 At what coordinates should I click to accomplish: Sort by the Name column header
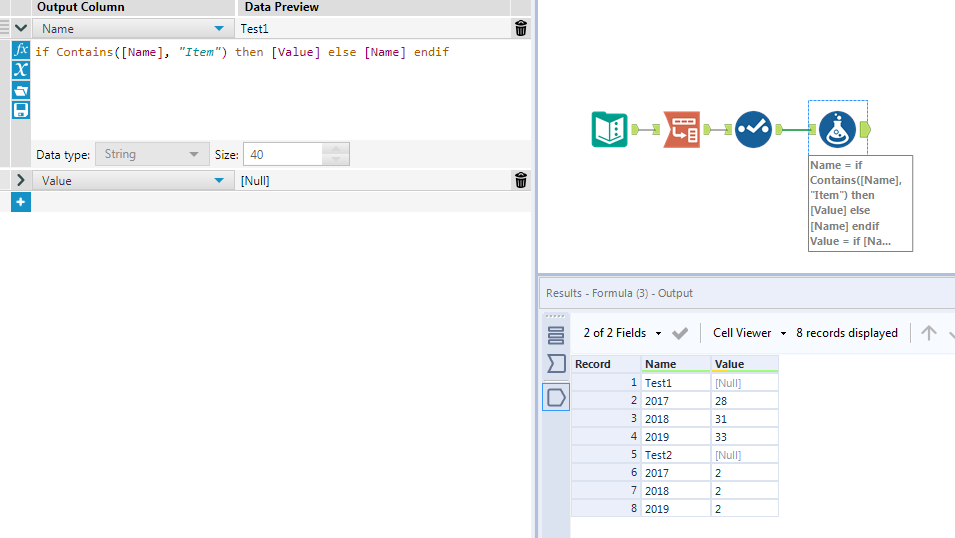click(x=675, y=364)
